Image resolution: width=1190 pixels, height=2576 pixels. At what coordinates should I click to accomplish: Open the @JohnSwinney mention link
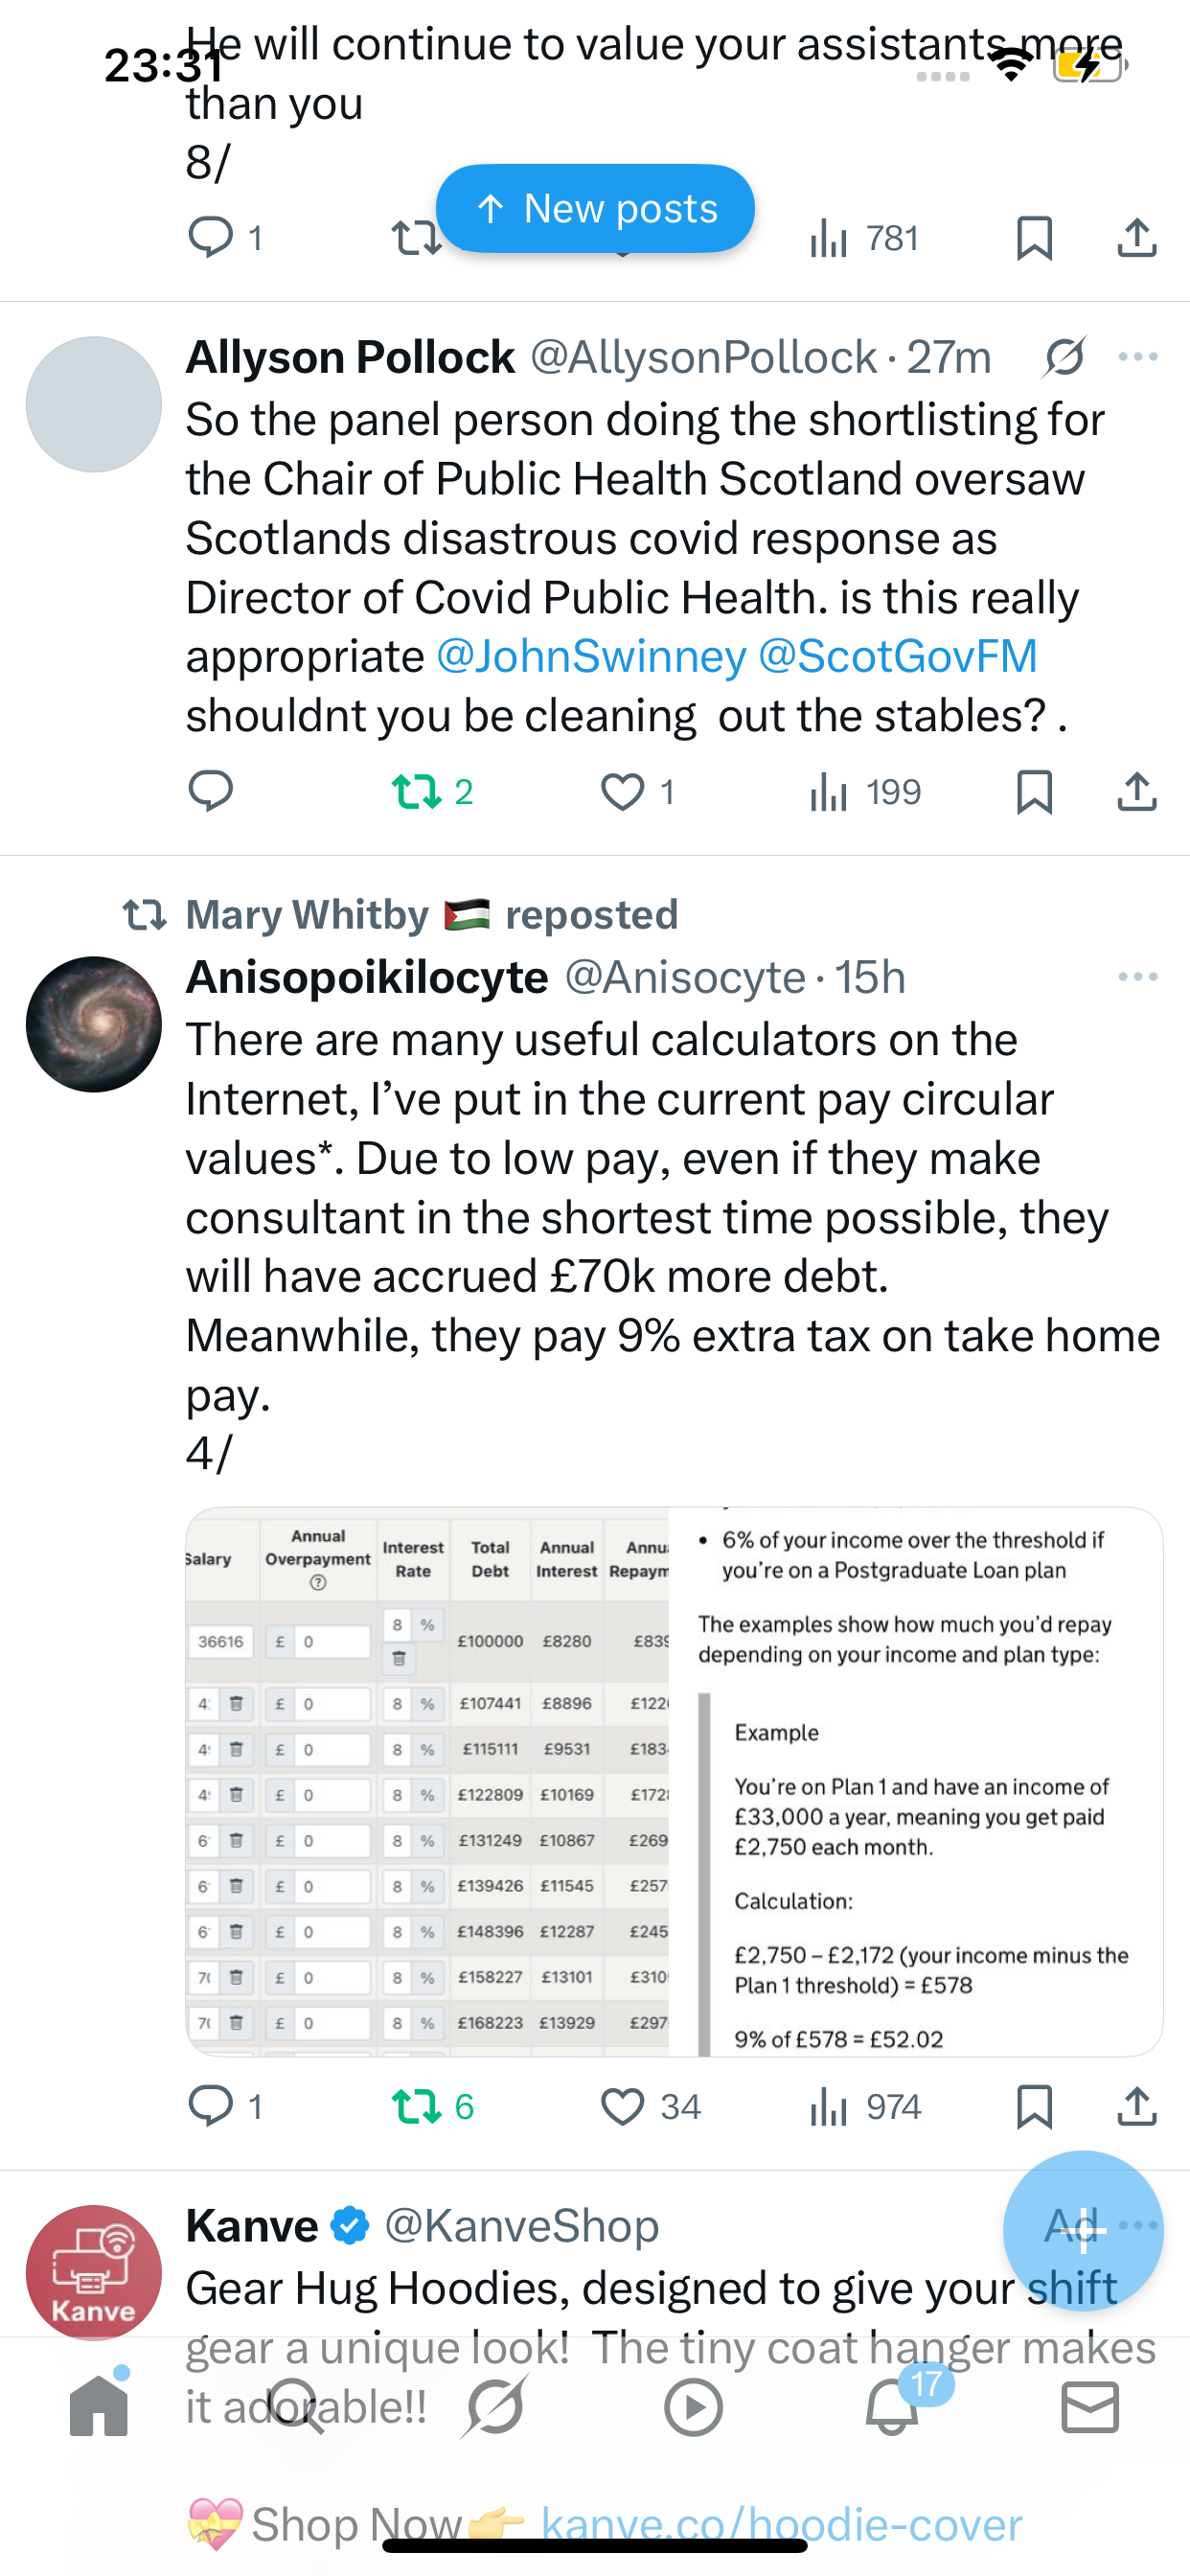pyautogui.click(x=591, y=657)
